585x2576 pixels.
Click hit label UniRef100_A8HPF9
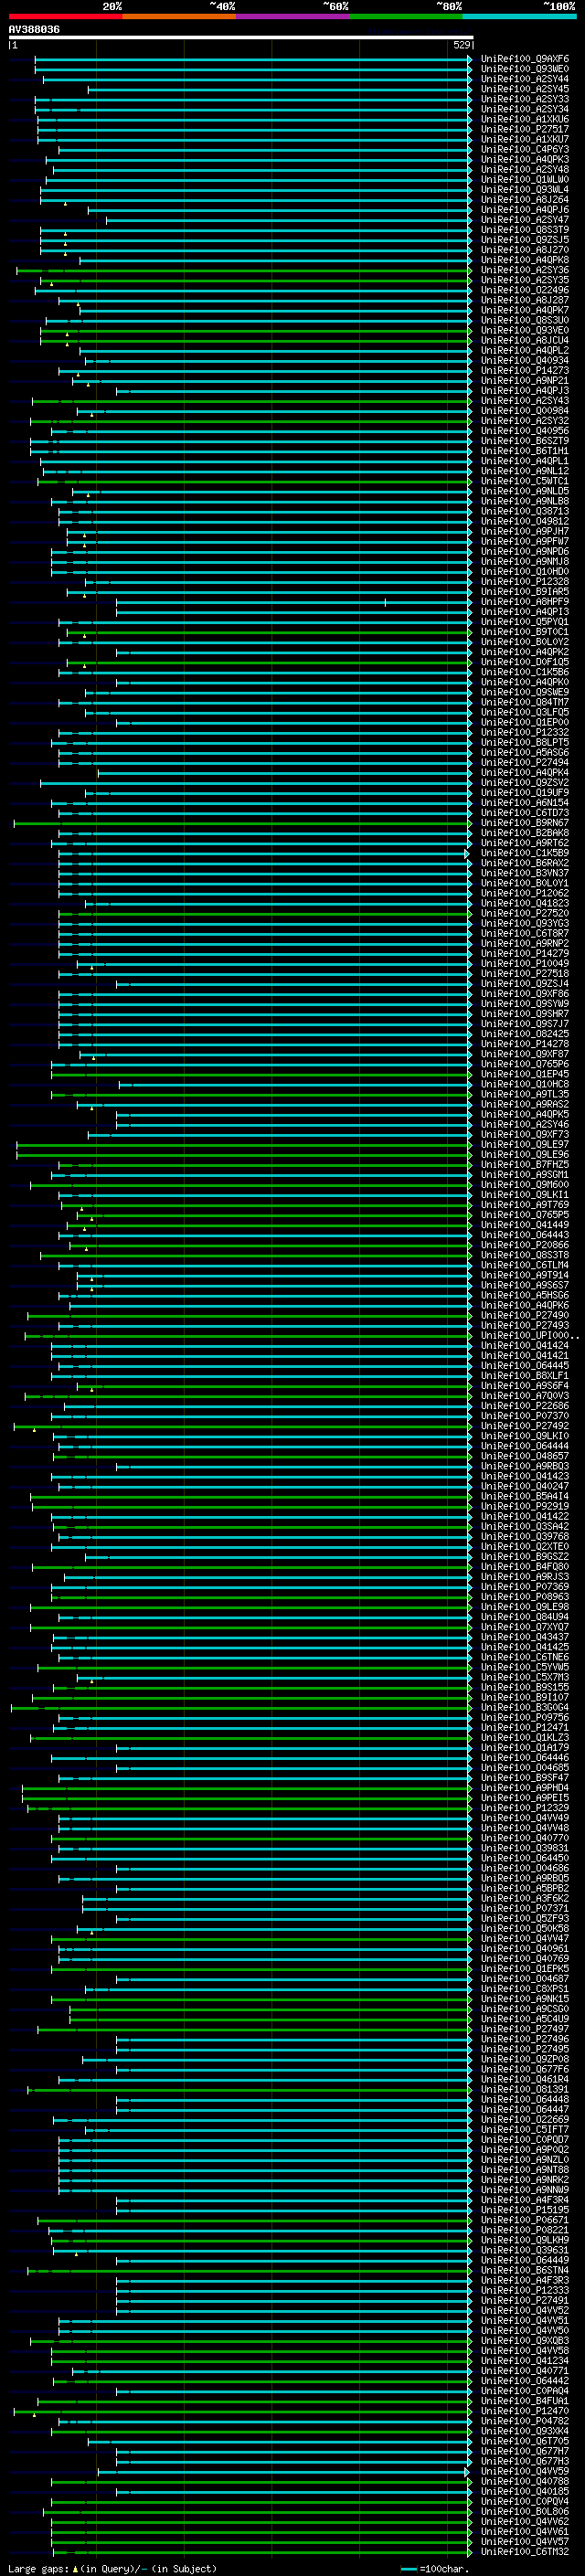525,602
